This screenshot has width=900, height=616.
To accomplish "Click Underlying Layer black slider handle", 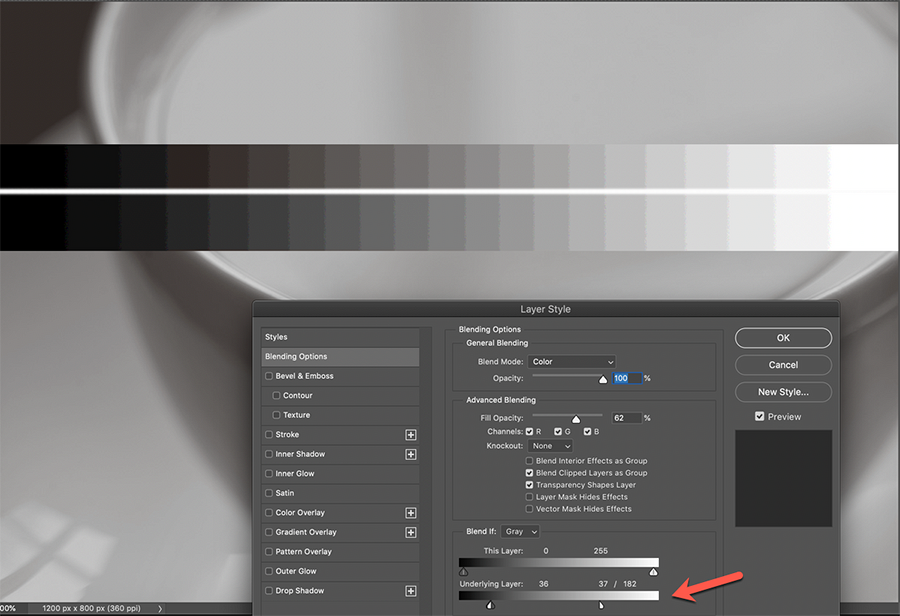I will 490,605.
